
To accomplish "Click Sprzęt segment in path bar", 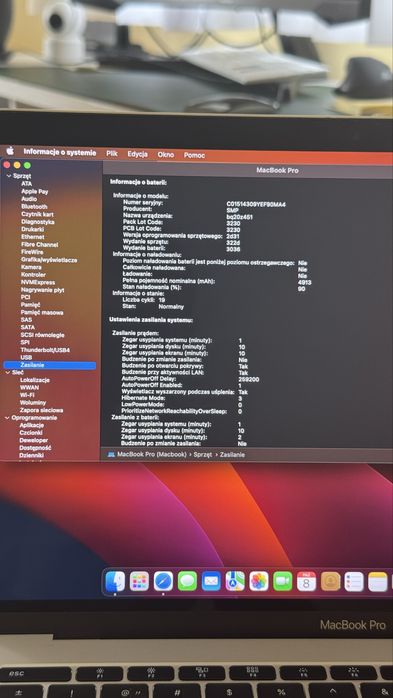I will point(203,455).
